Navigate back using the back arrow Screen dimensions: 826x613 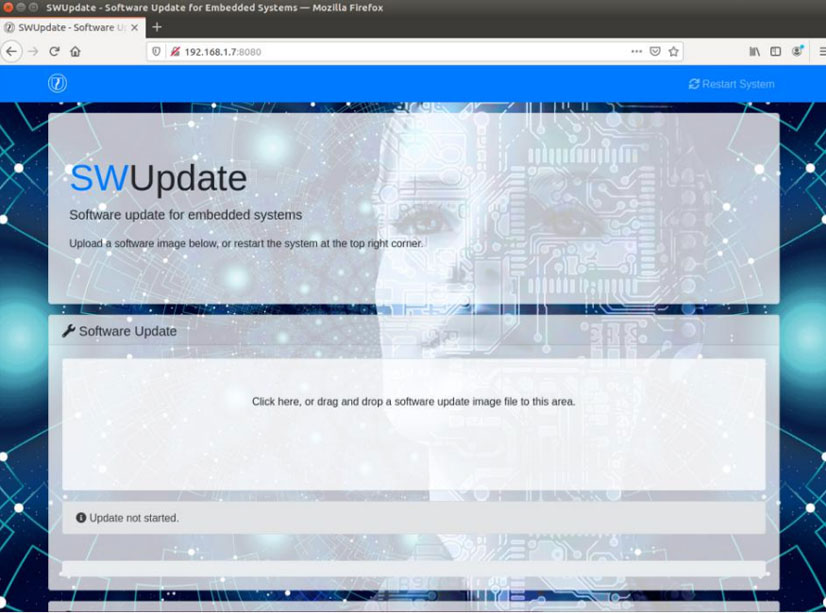(12, 50)
